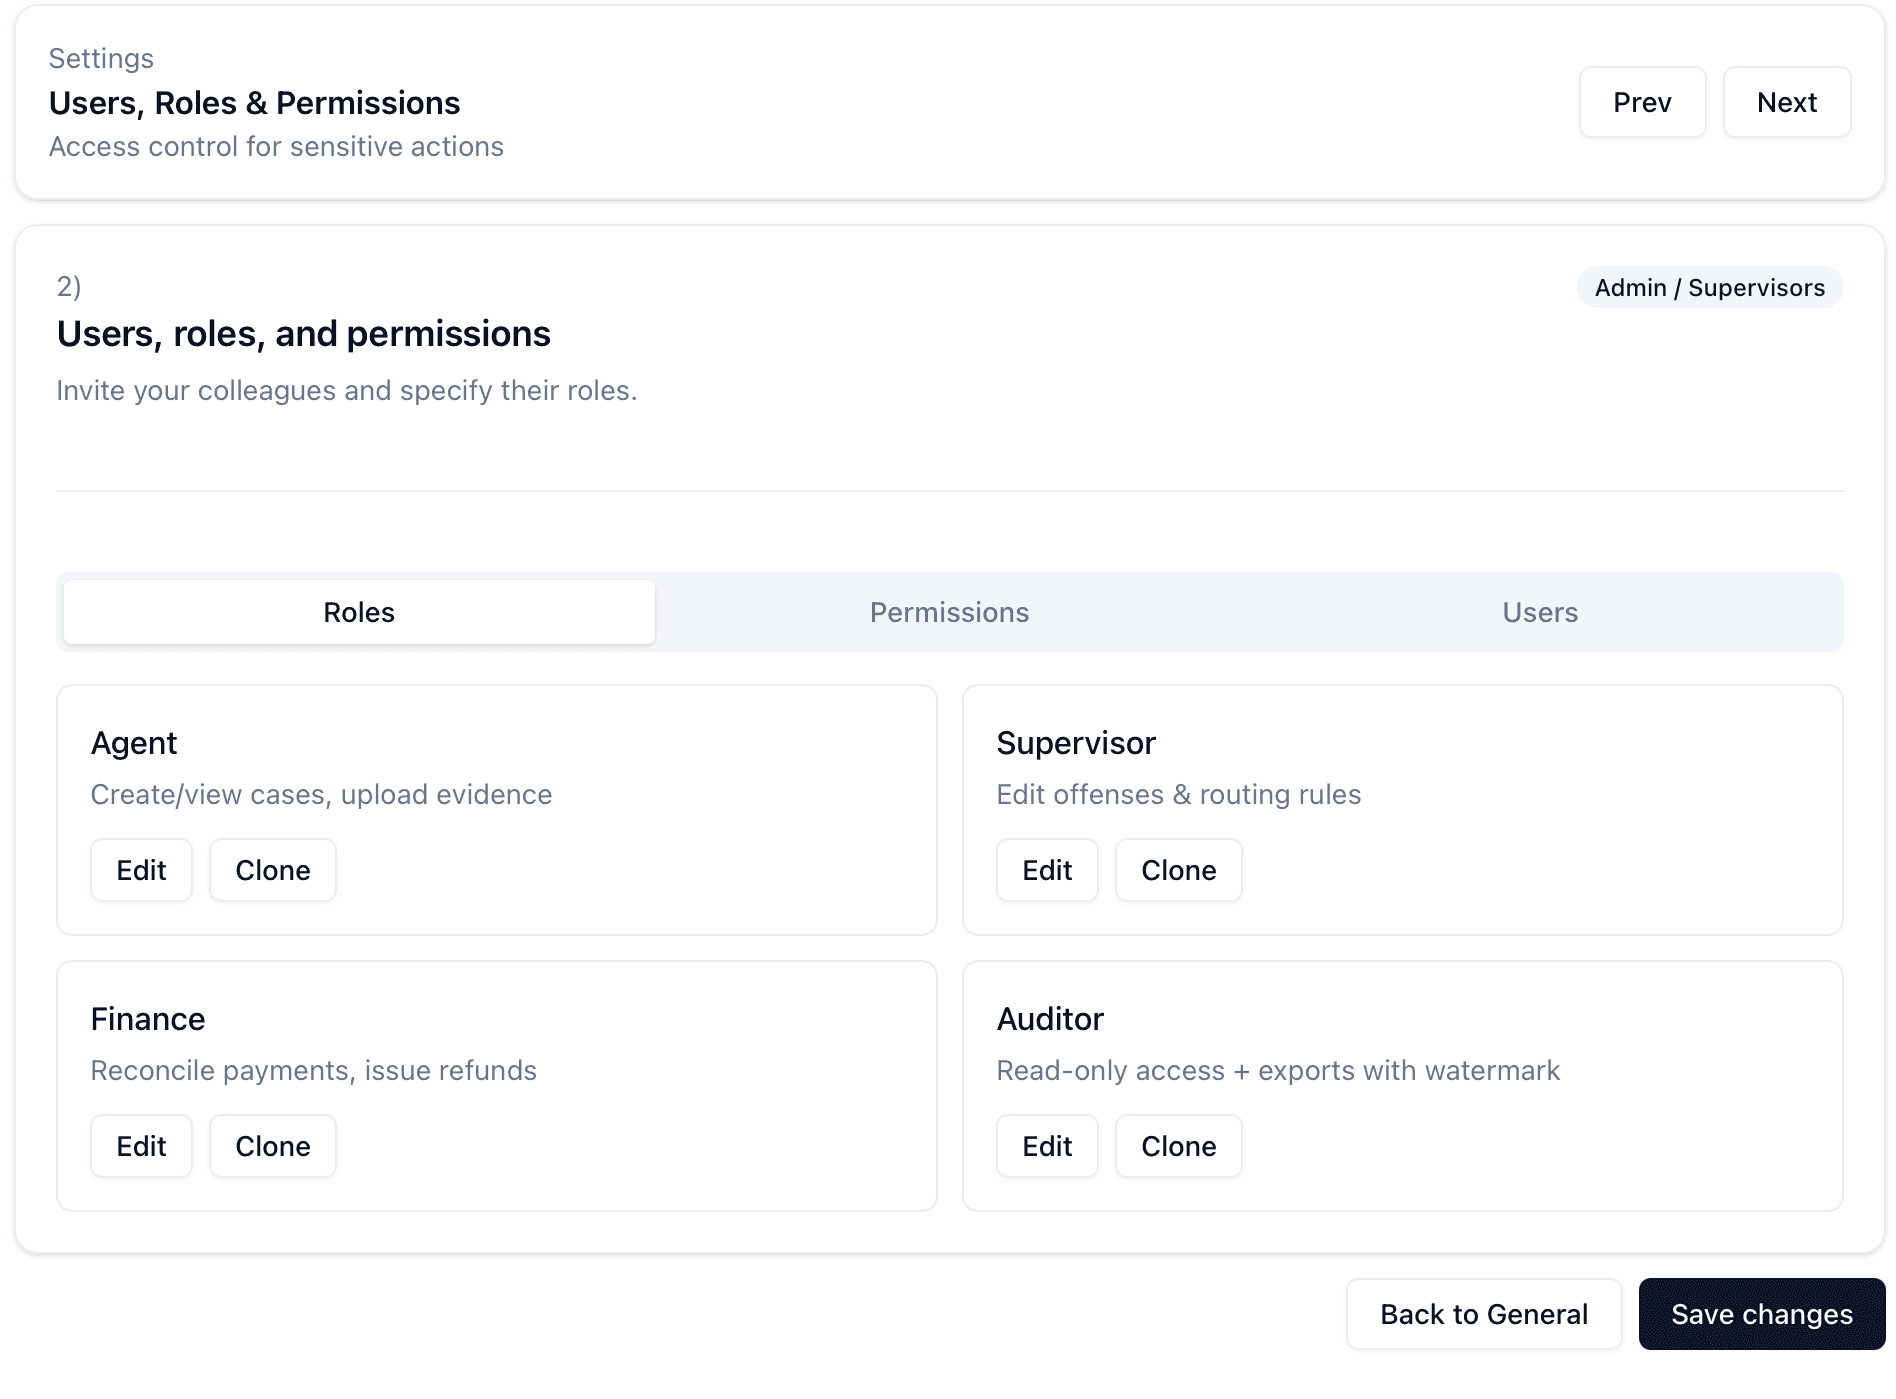1896x1399 pixels.
Task: Click the Next button
Action: (1786, 101)
